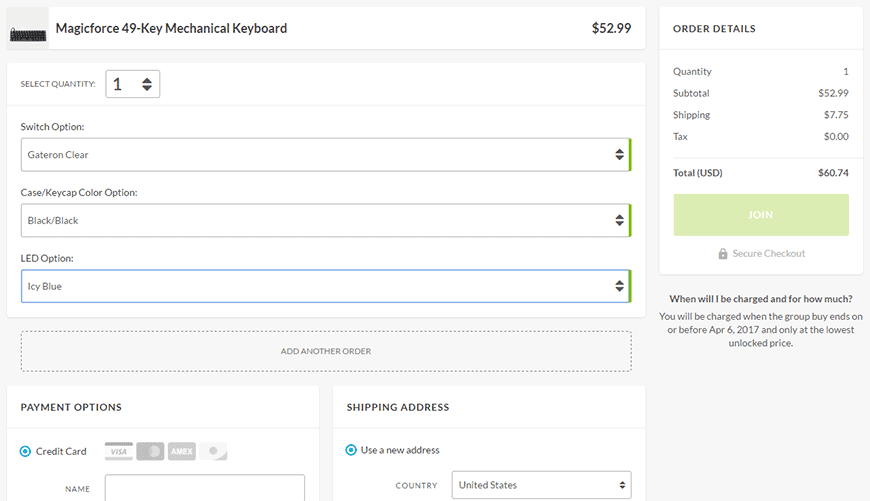Select the Credit Card payment radio button
This screenshot has width=870, height=501.
26,452
